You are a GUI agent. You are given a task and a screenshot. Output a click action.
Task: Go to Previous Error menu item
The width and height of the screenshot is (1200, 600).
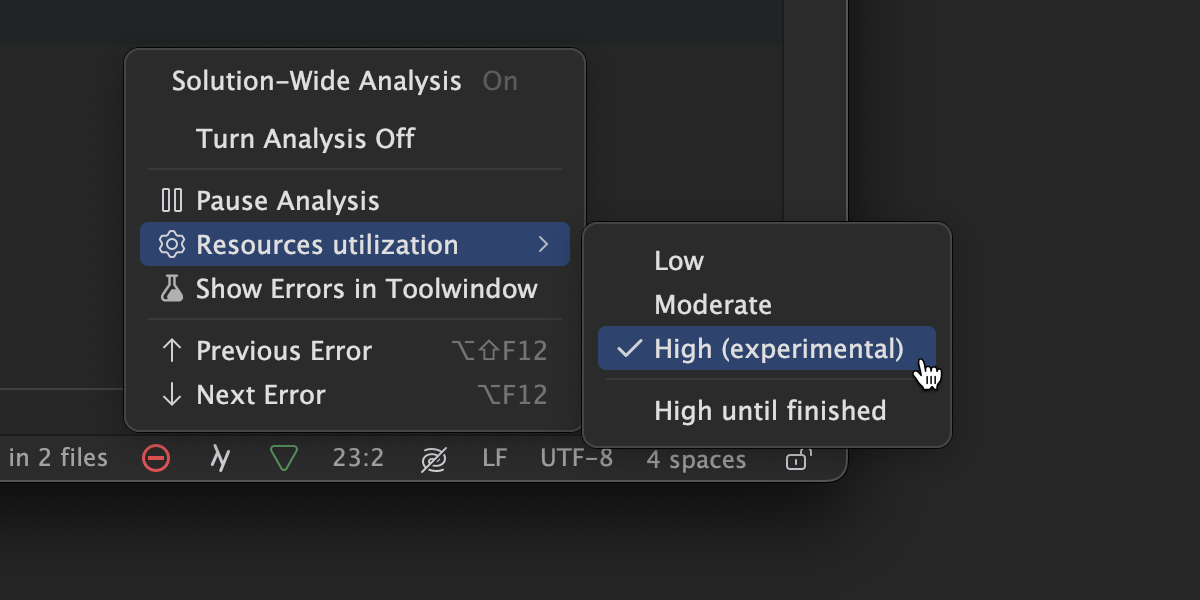[284, 351]
